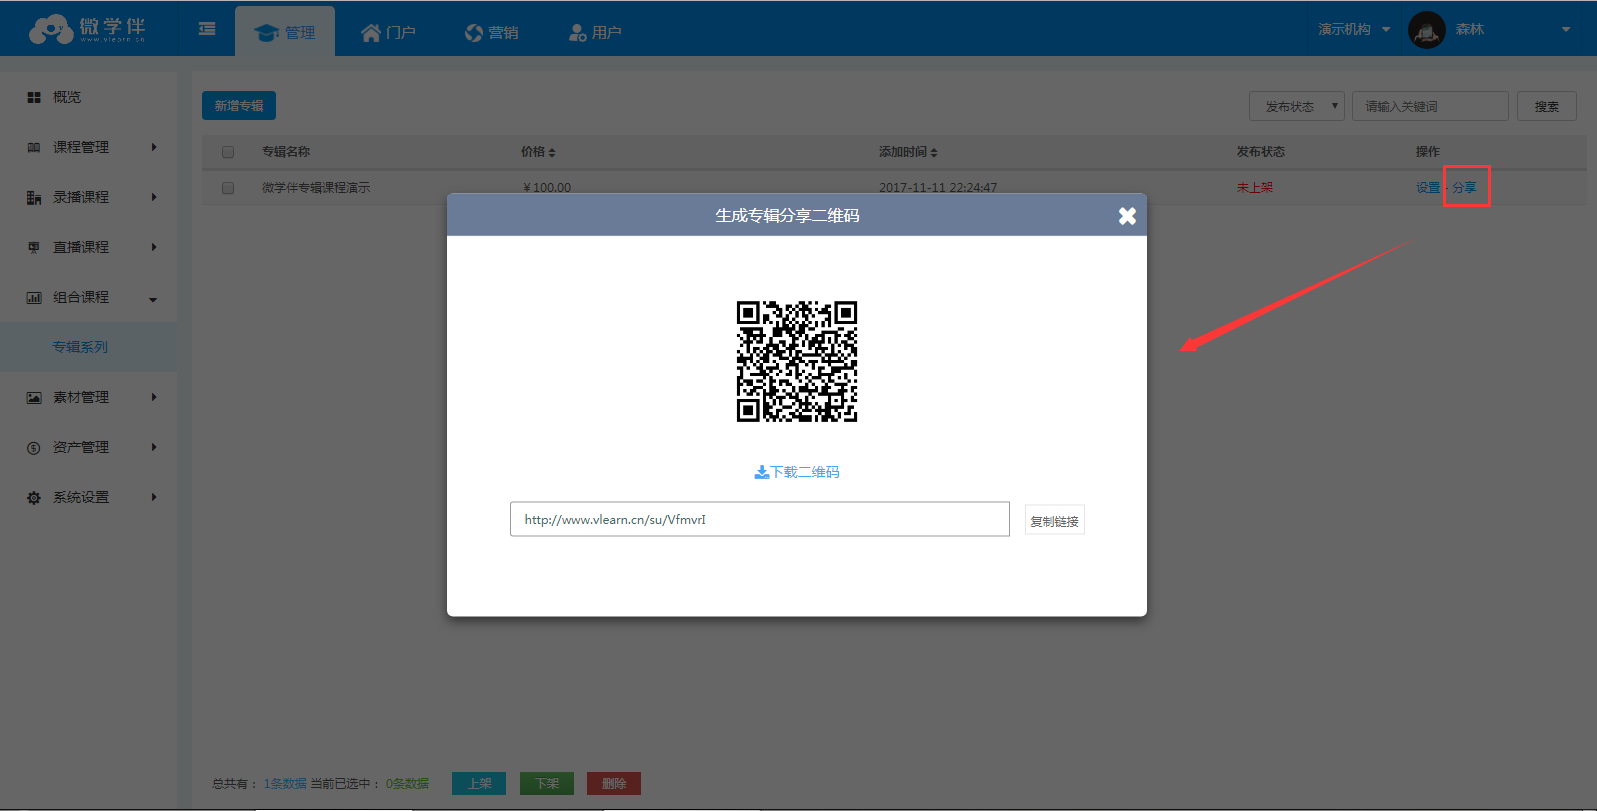Screen dimensions: 1597x811
Task: Click the presentation icon beside 直播课程
Action: point(34,247)
